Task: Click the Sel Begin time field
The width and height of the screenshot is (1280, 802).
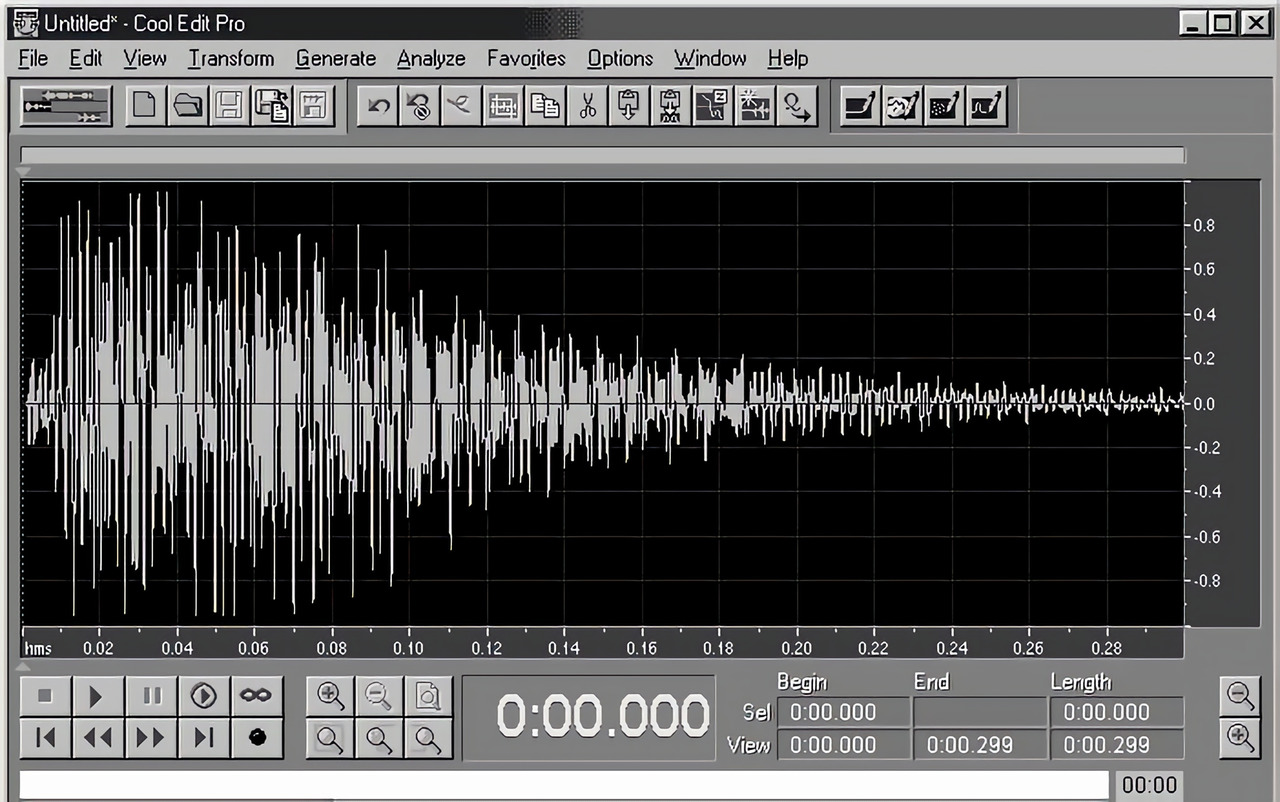Action: pyautogui.click(x=844, y=713)
